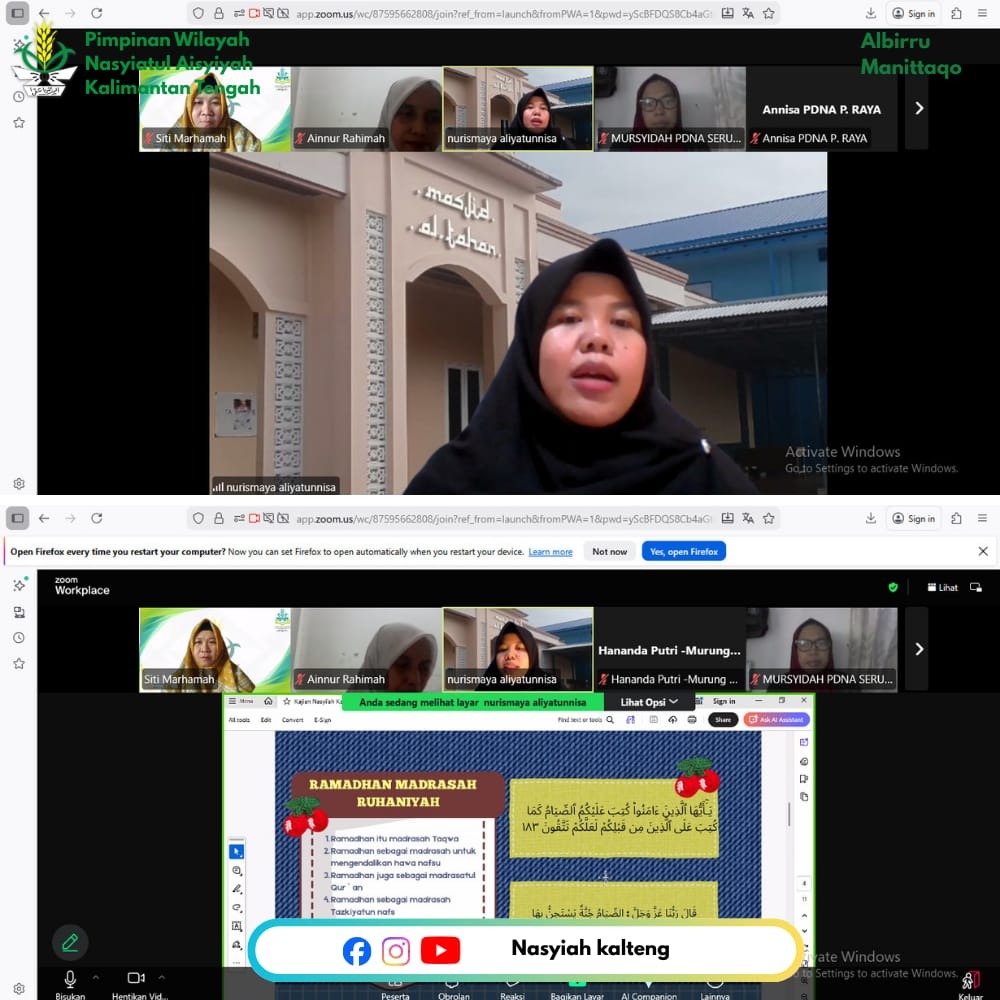Select Hananda Putri participant thumbnail
This screenshot has height=1000, width=1000.
[669, 650]
